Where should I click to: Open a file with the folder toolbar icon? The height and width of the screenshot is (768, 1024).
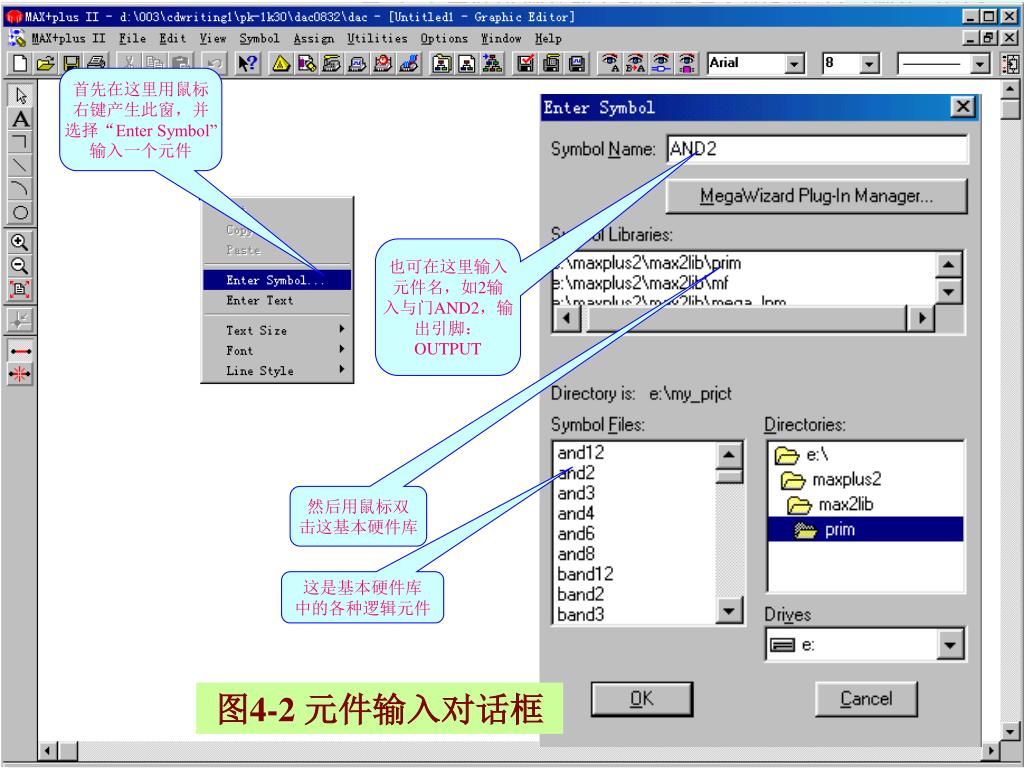45,63
